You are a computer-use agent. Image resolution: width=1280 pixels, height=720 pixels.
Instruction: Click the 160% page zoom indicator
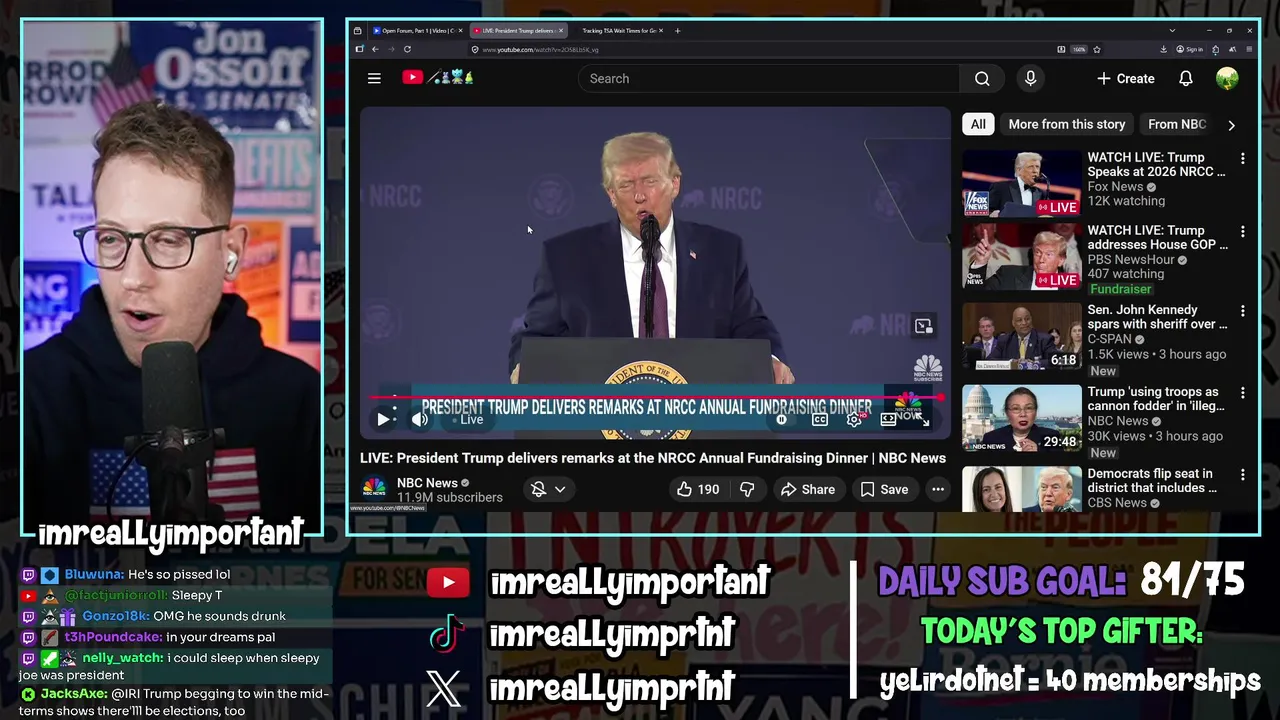pos(1079,50)
